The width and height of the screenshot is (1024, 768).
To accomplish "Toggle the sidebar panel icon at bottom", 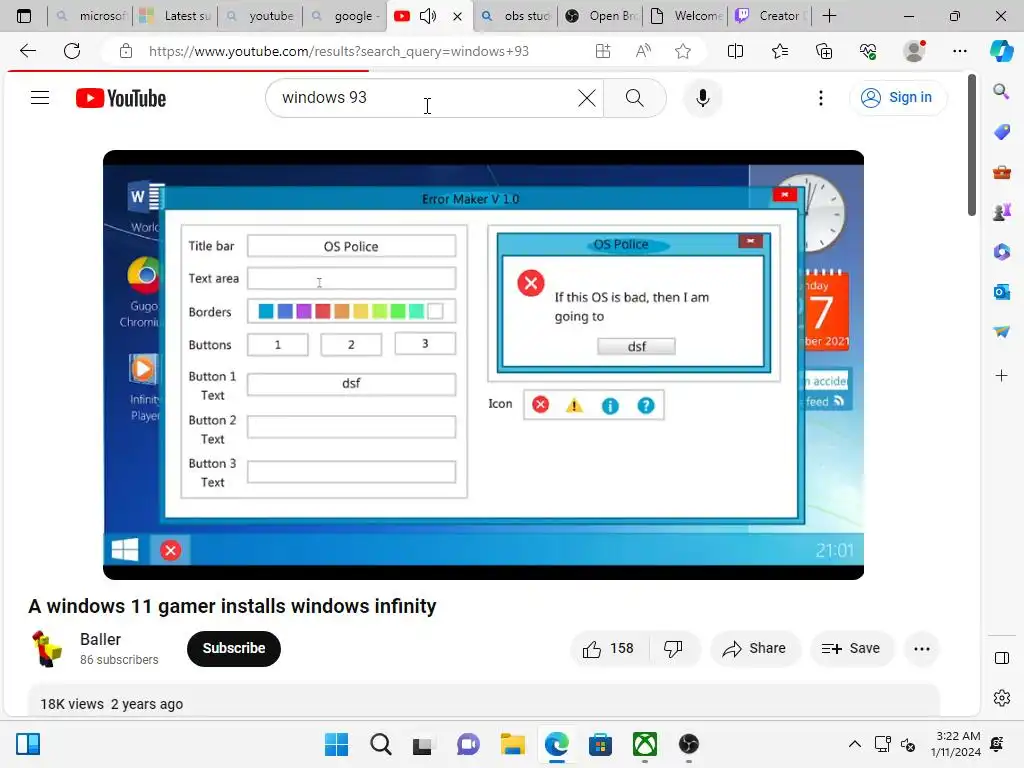I will tap(1002, 658).
